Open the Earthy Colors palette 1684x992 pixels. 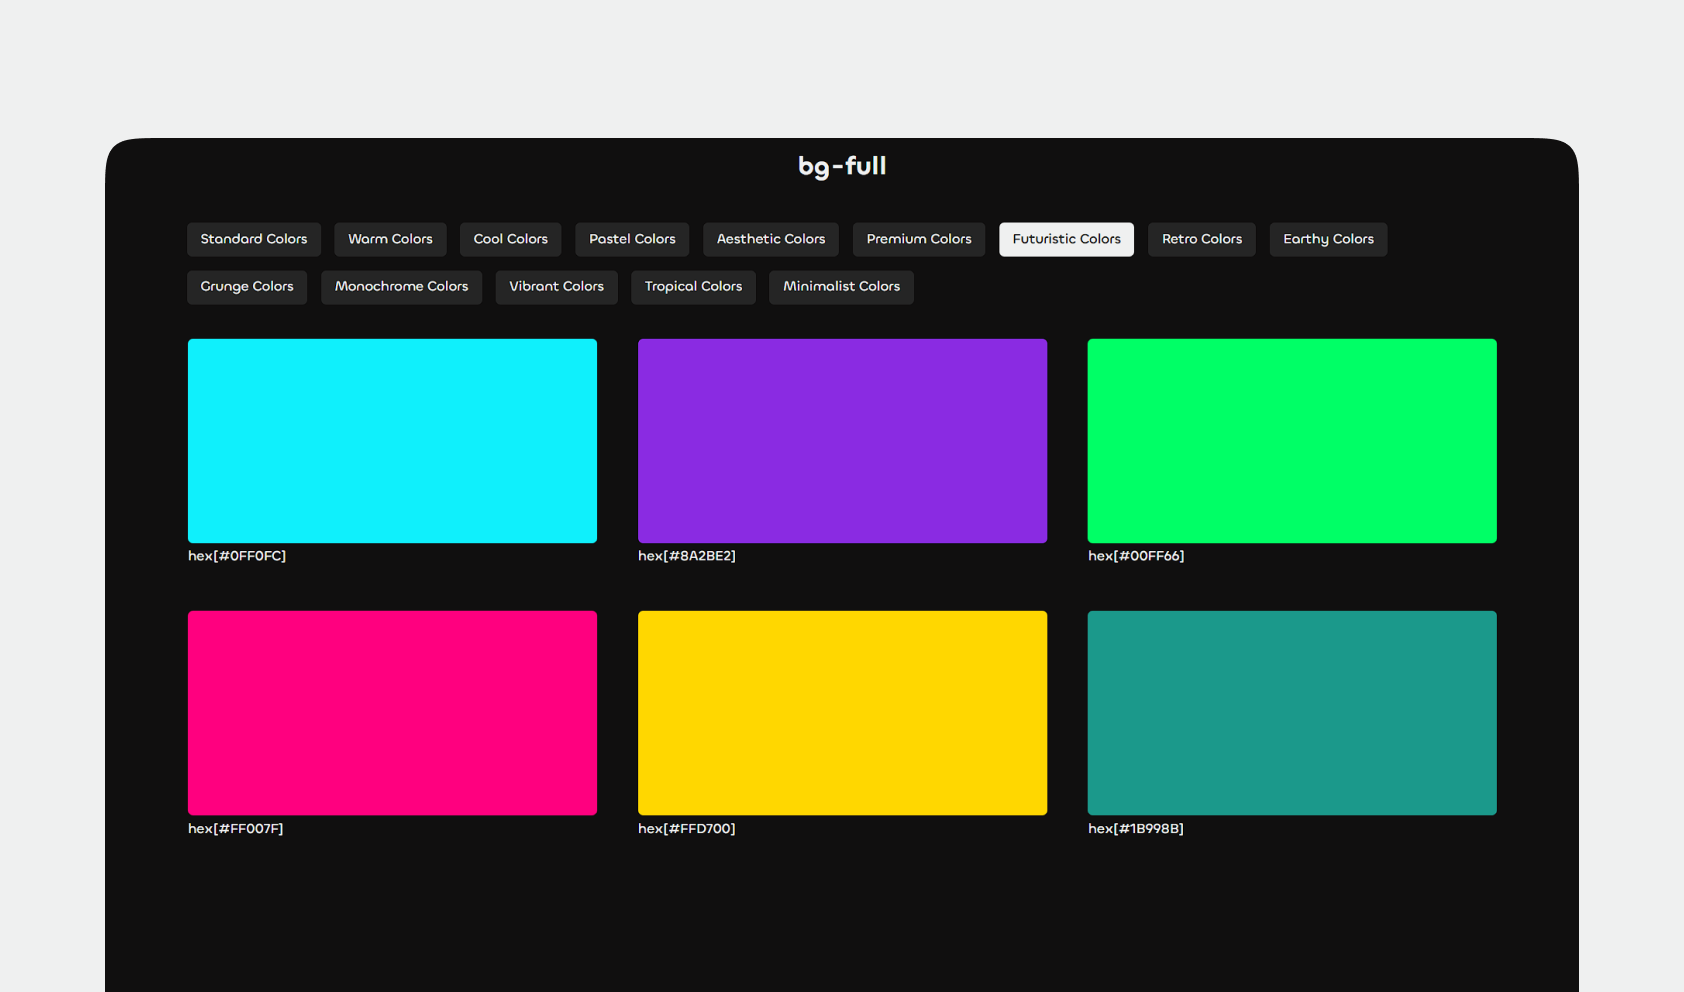(1328, 239)
